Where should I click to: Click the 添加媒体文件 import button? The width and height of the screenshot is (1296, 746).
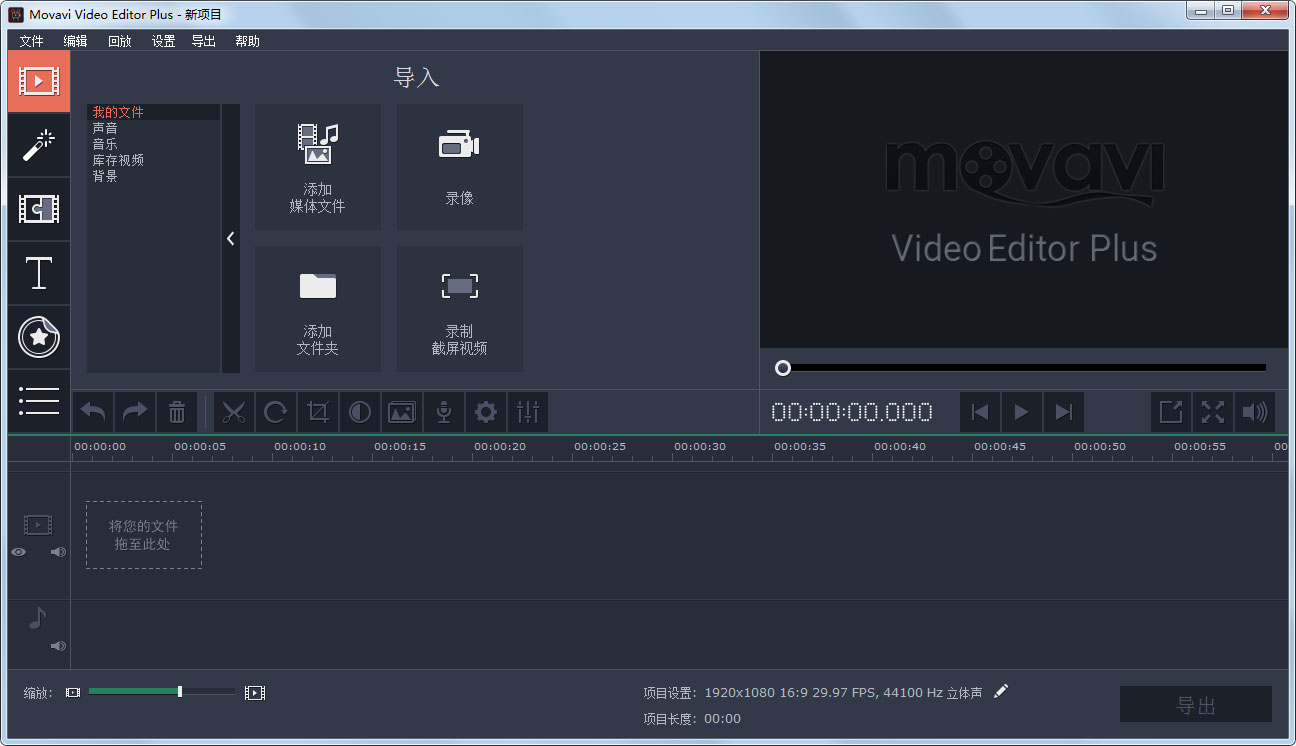(317, 166)
